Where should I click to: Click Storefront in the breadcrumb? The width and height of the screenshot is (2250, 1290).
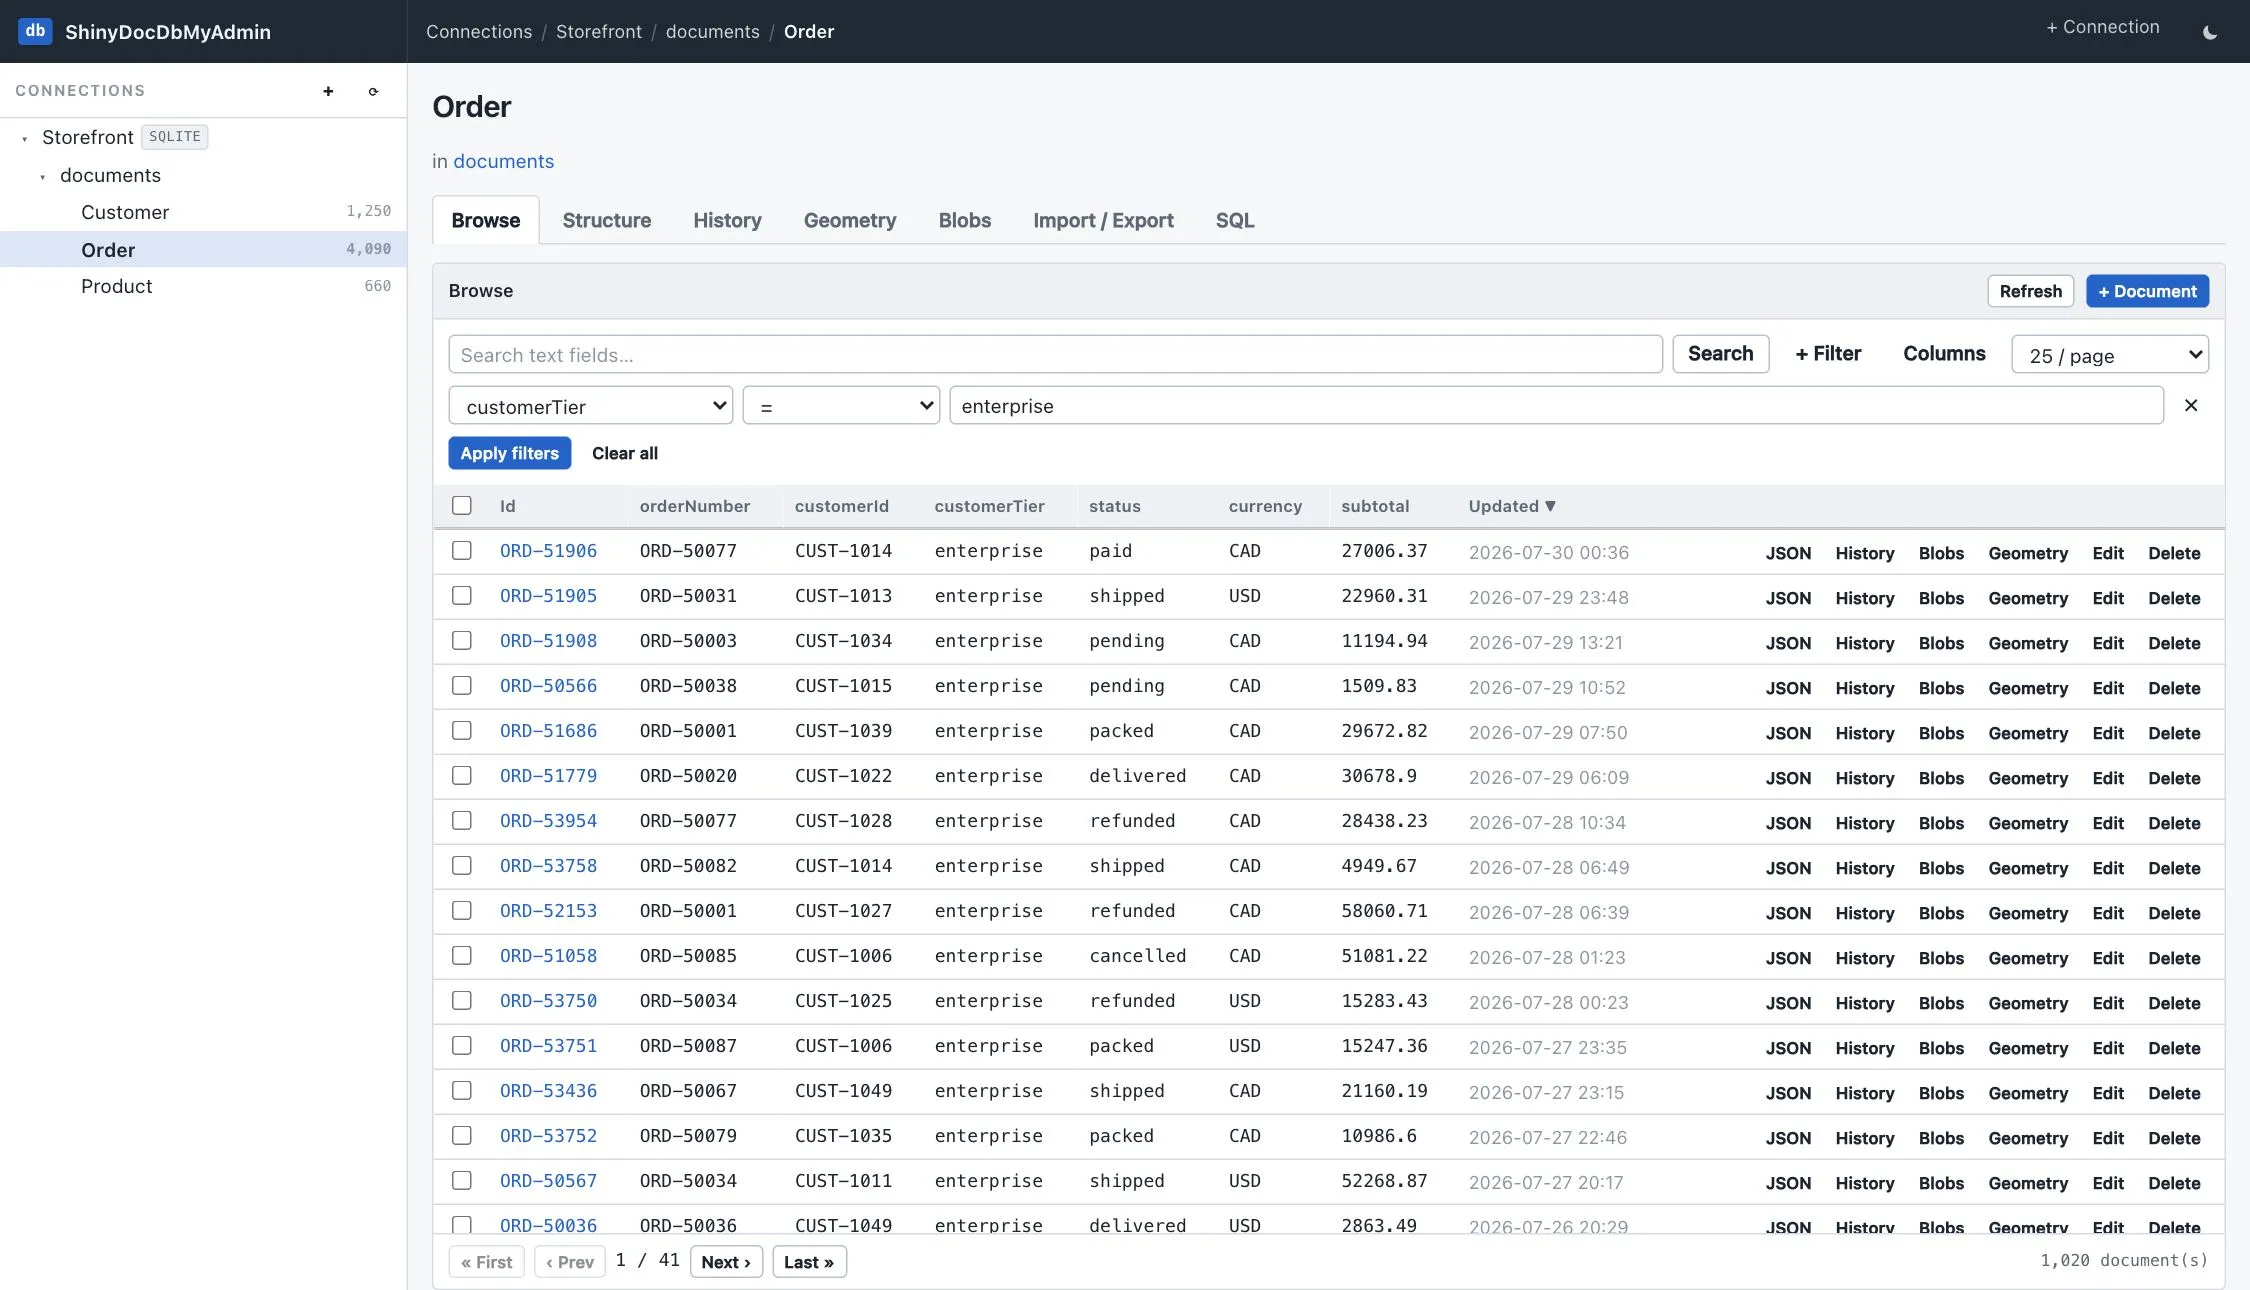point(599,32)
